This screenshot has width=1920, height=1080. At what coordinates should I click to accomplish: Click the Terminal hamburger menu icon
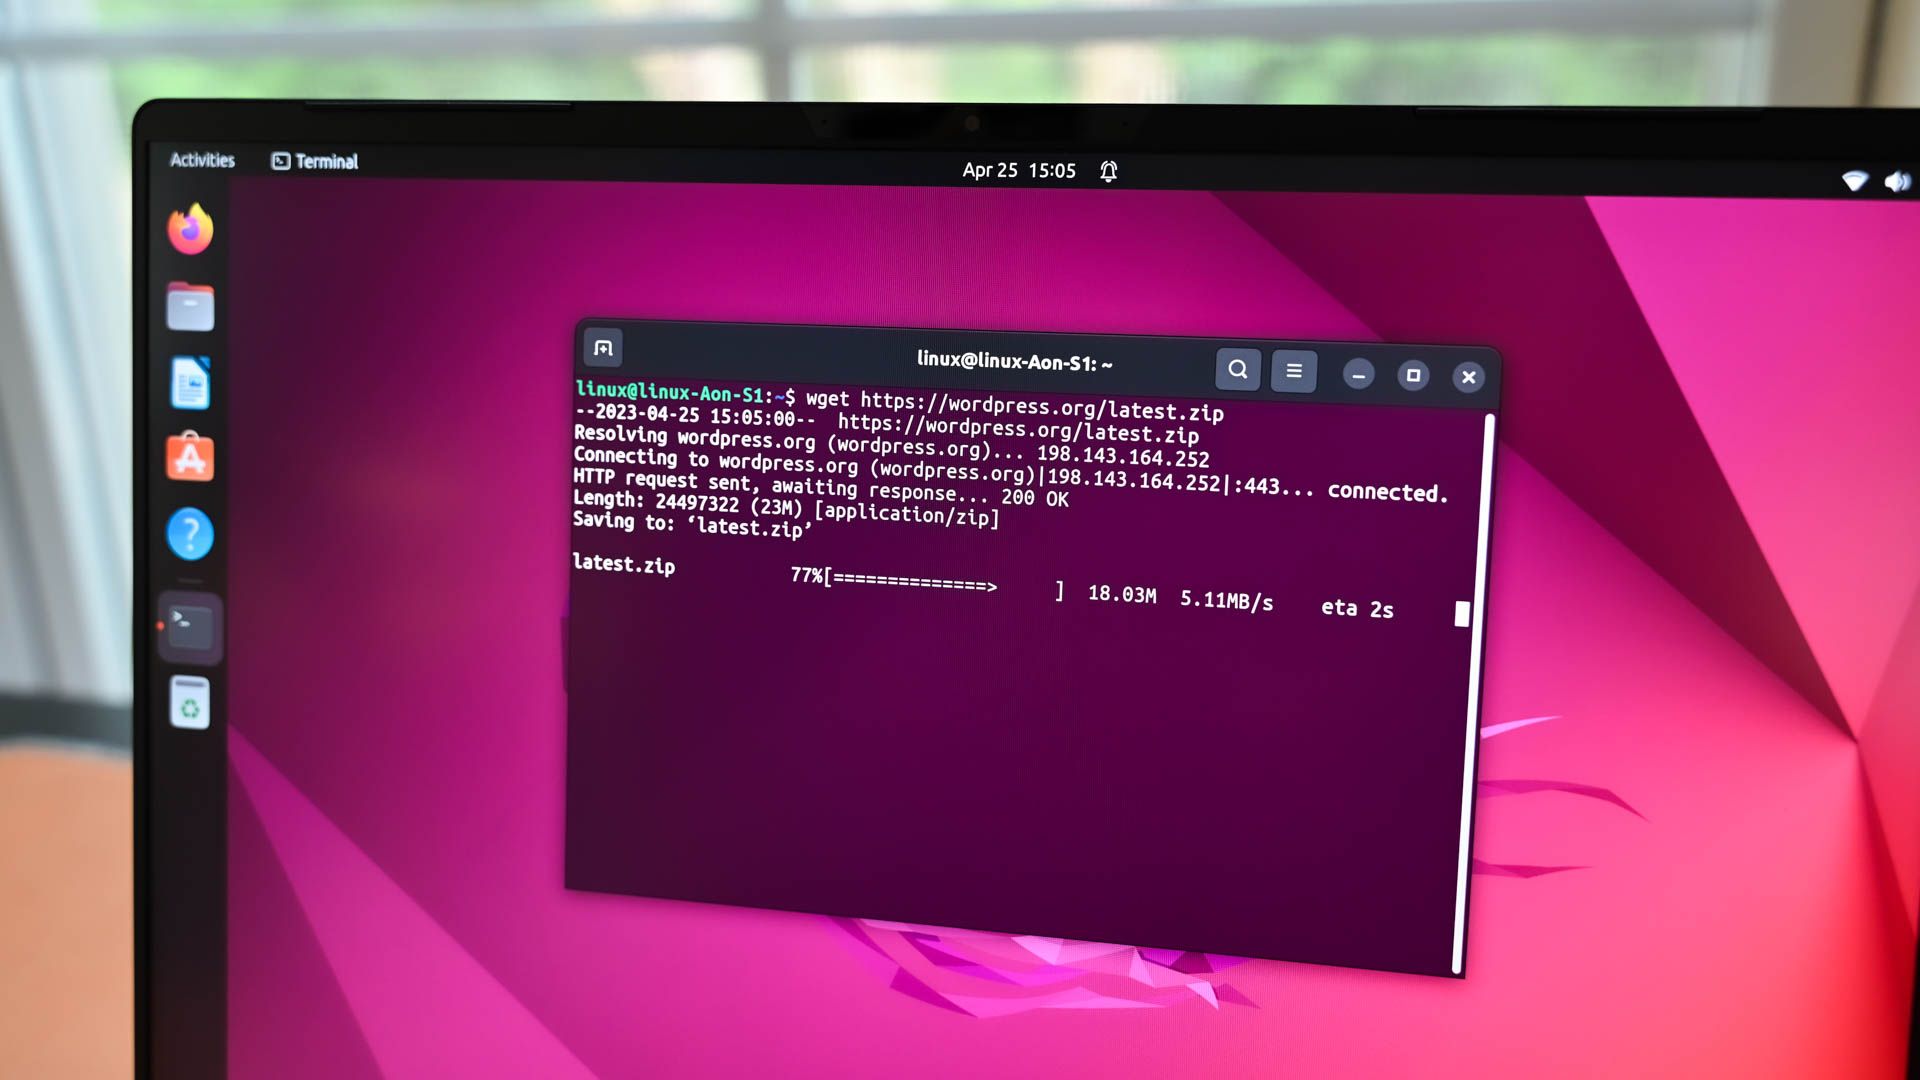coord(1294,371)
